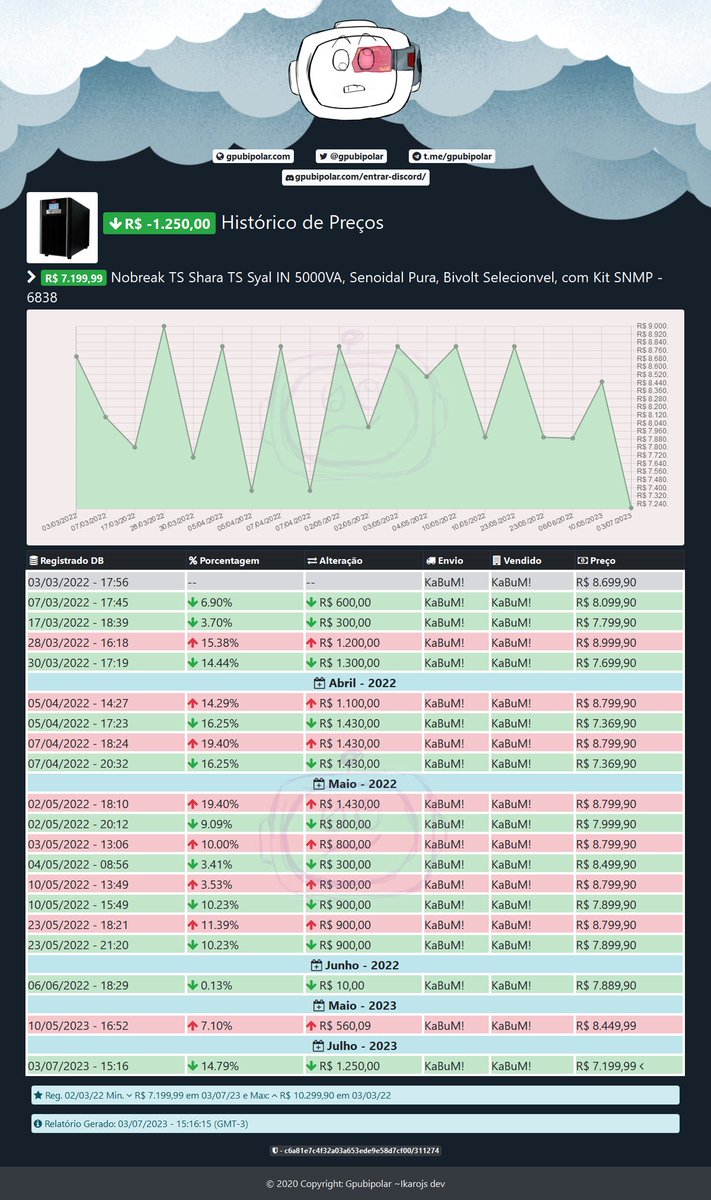This screenshot has height=1200, width=711.
Task: Open the @gpubipolar Twitter link
Action: click(352, 157)
